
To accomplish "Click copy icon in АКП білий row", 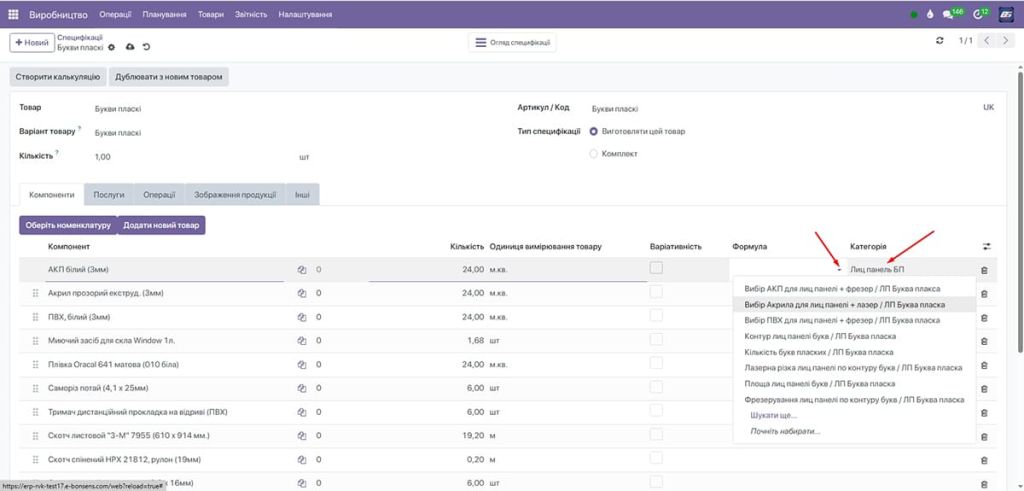I will point(302,269).
